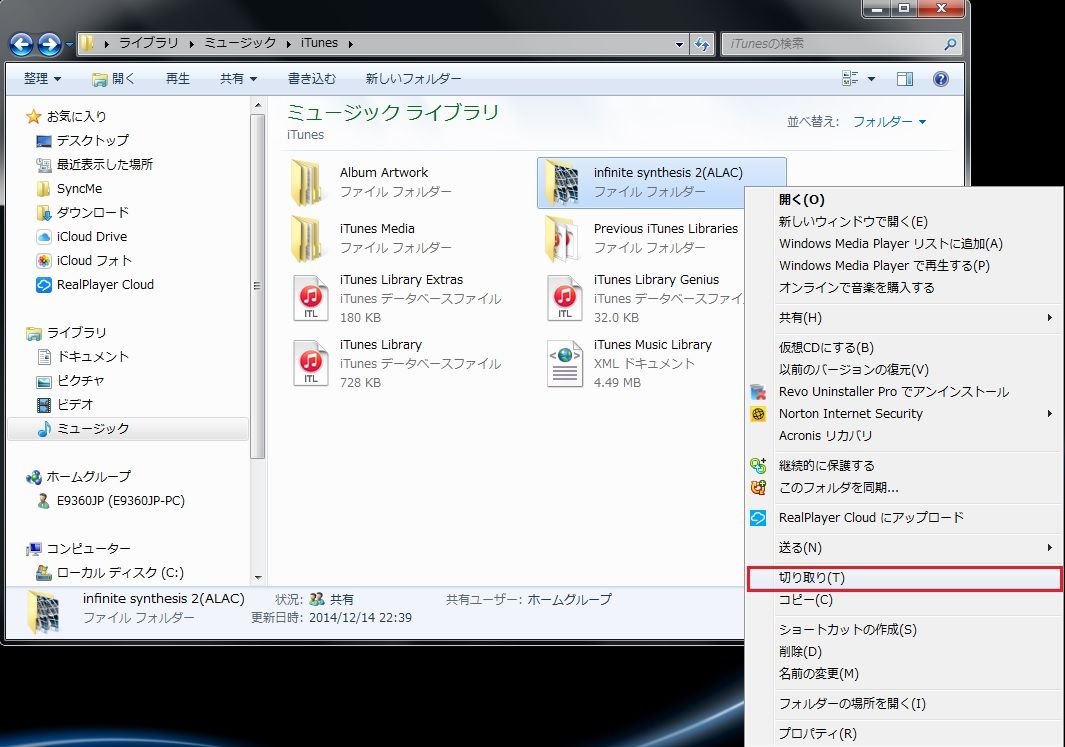The width and height of the screenshot is (1065, 747).
Task: Choose 名前の変更(M) from context menu
Action: (905, 674)
